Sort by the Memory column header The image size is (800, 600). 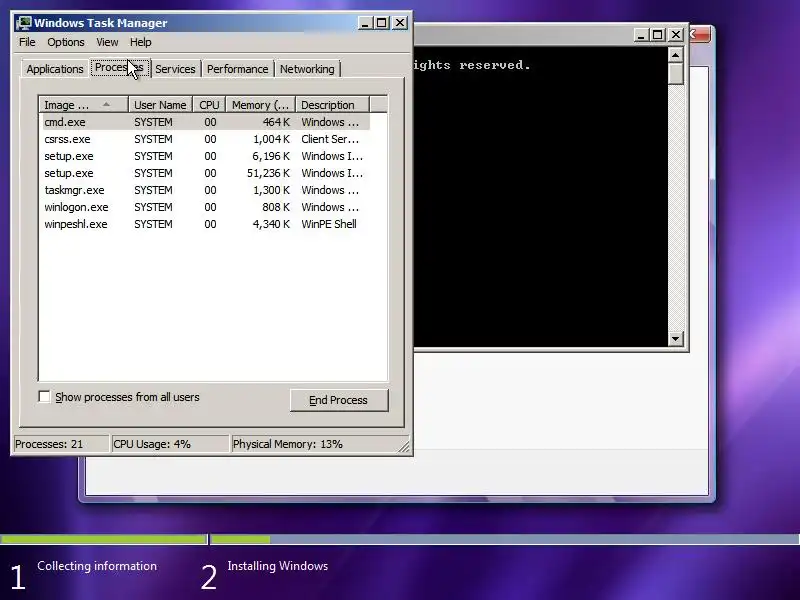[x=260, y=105]
